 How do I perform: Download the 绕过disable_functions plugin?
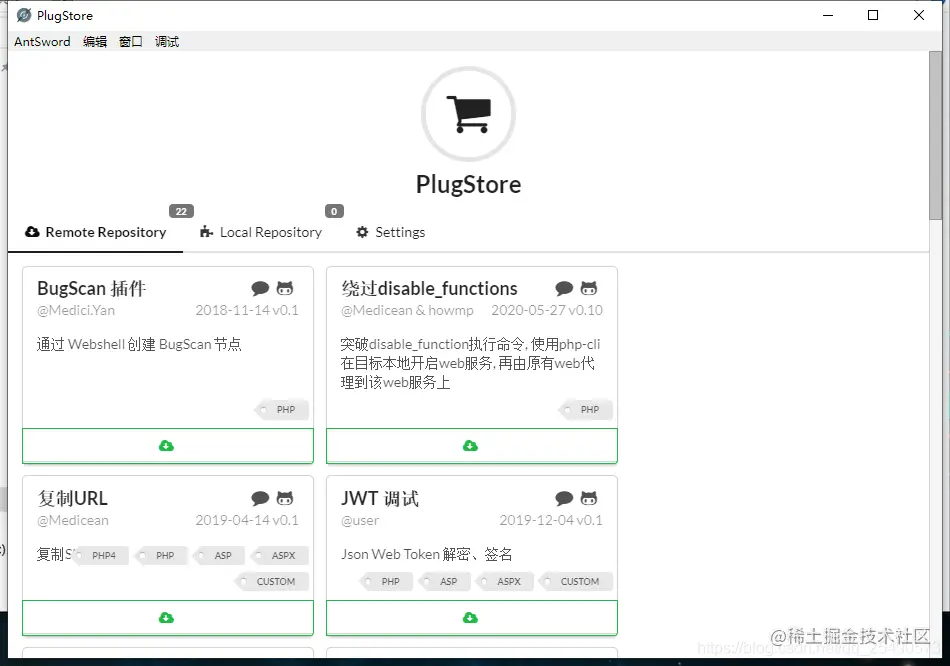[x=471, y=445]
